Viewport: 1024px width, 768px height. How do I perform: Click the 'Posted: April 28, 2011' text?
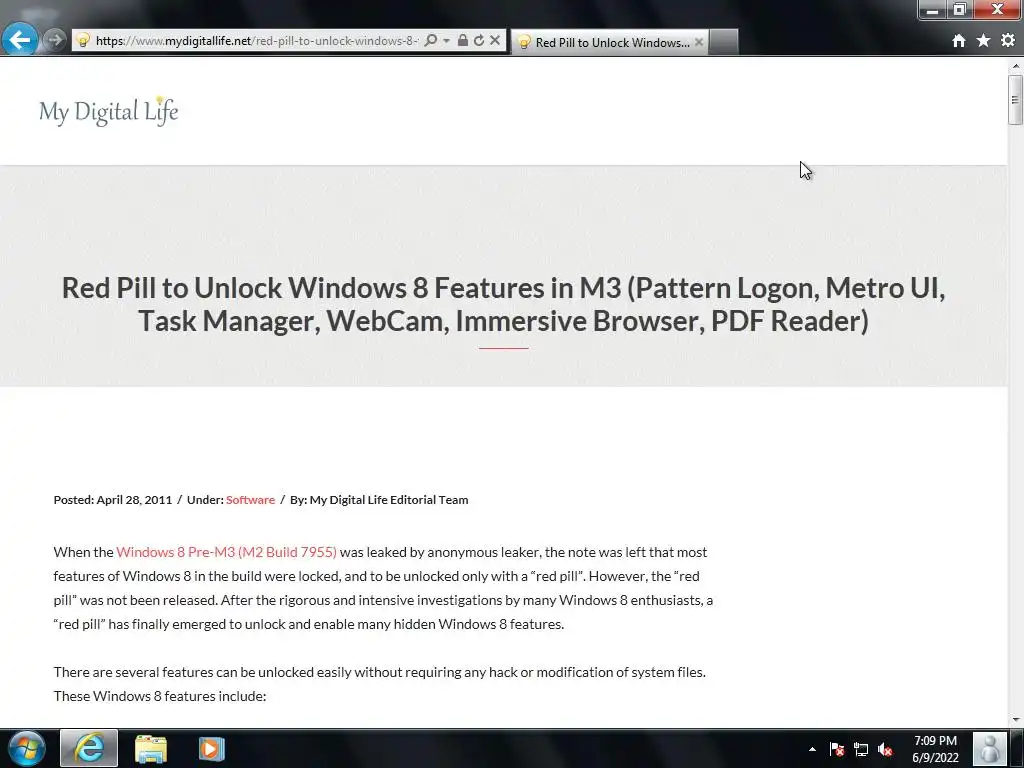click(x=112, y=500)
